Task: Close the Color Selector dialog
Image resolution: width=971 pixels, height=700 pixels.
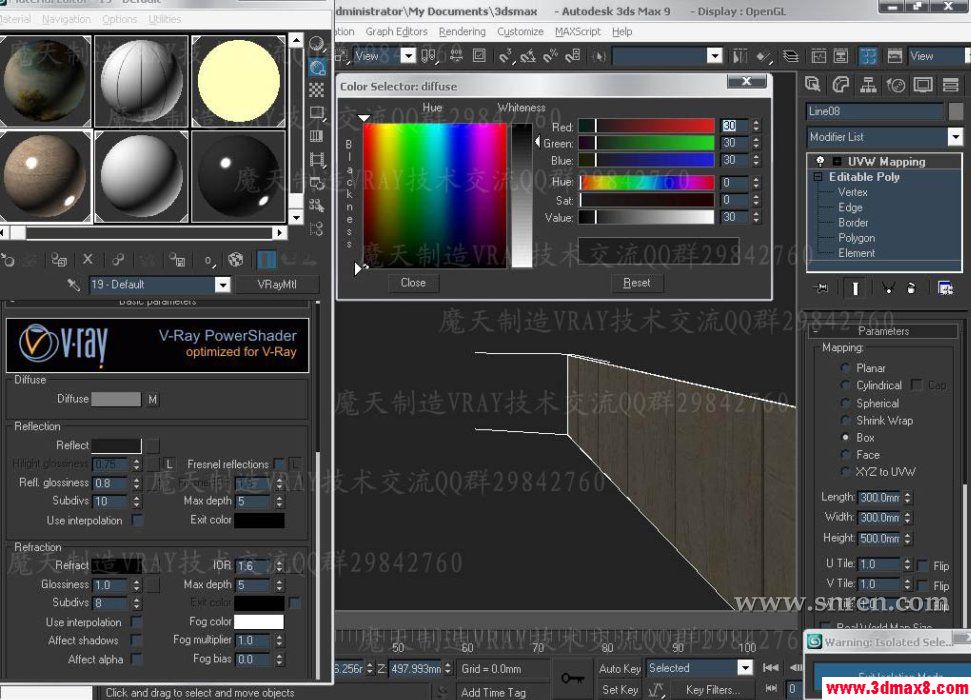Action: (746, 81)
